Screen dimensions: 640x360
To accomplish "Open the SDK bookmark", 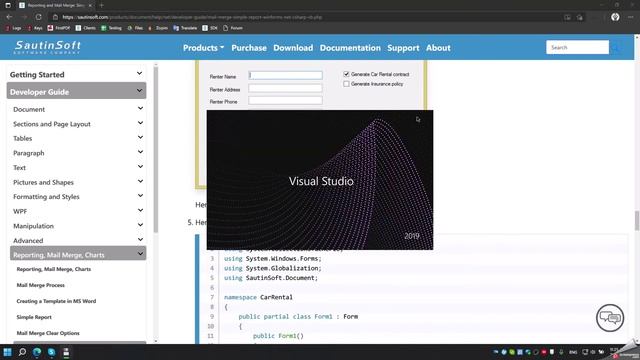I will point(210,28).
